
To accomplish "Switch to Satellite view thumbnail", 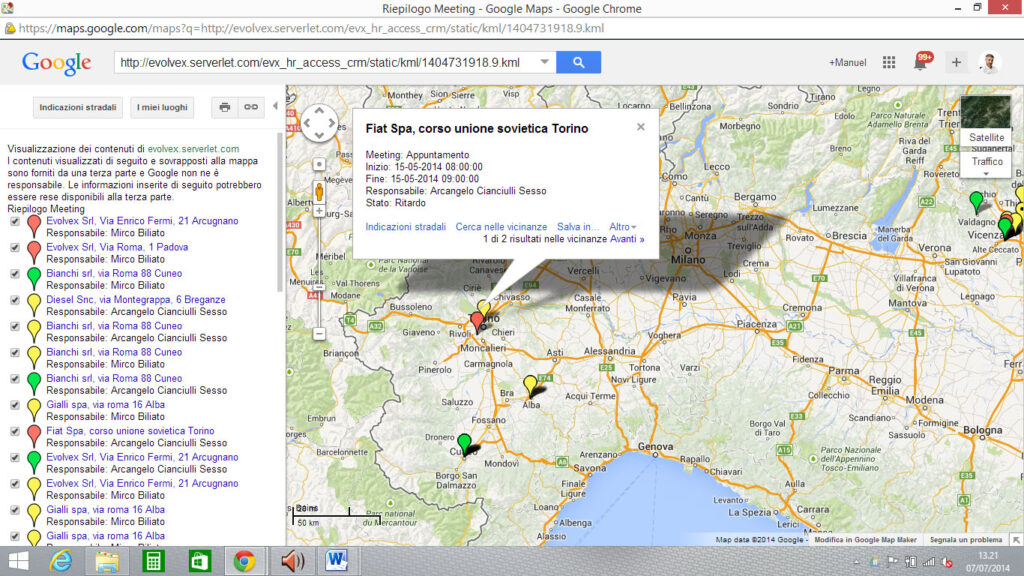I will pyautogui.click(x=986, y=121).
